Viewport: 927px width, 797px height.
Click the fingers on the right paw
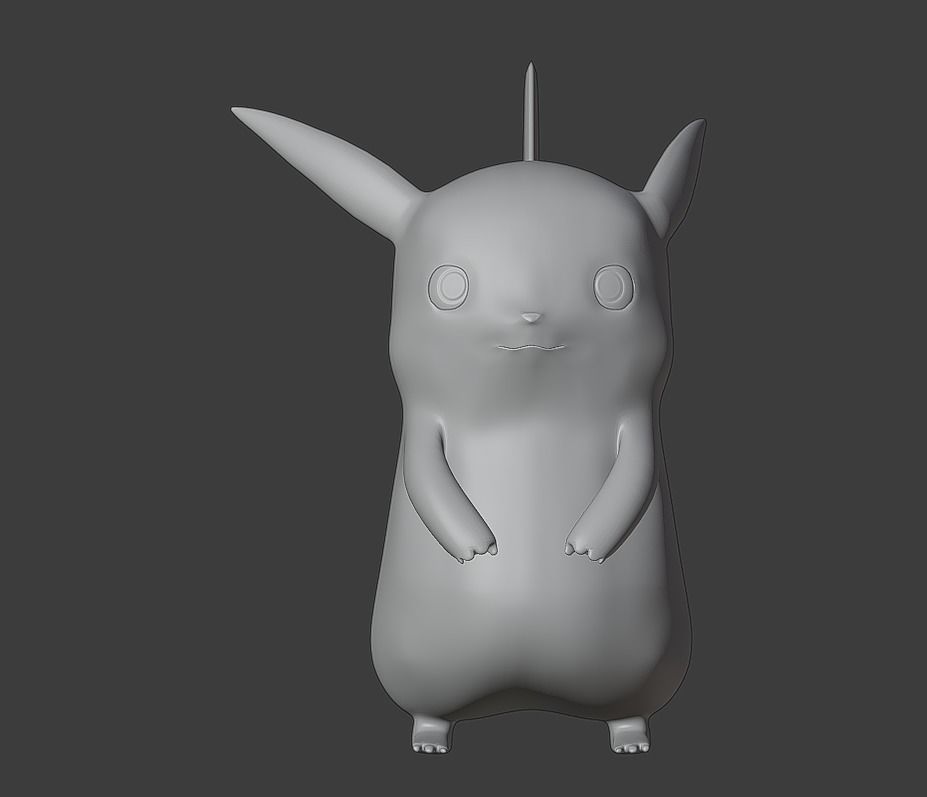click(586, 551)
